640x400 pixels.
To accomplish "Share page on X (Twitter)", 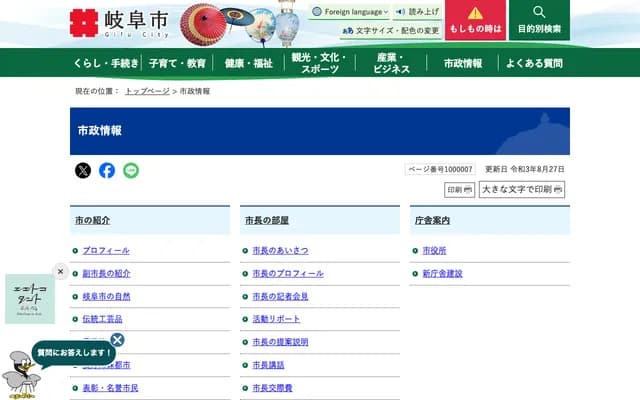I will (83, 170).
